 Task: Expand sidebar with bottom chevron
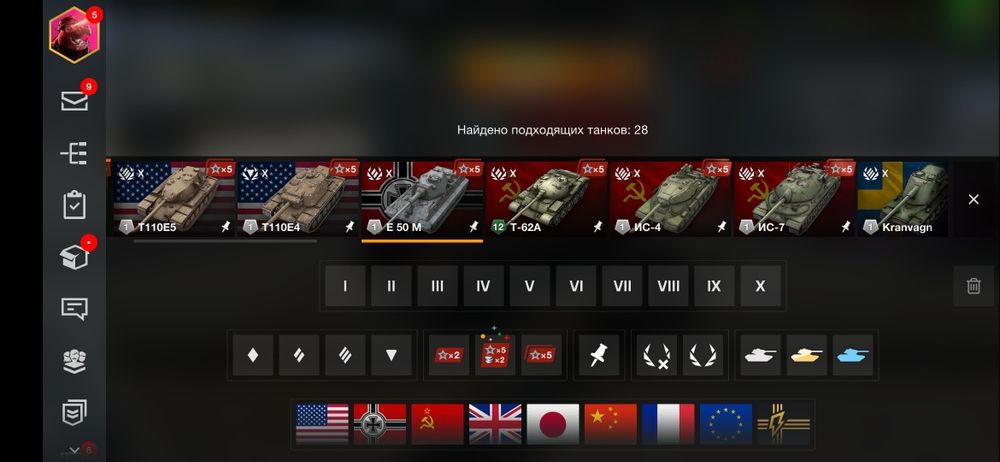coord(75,451)
